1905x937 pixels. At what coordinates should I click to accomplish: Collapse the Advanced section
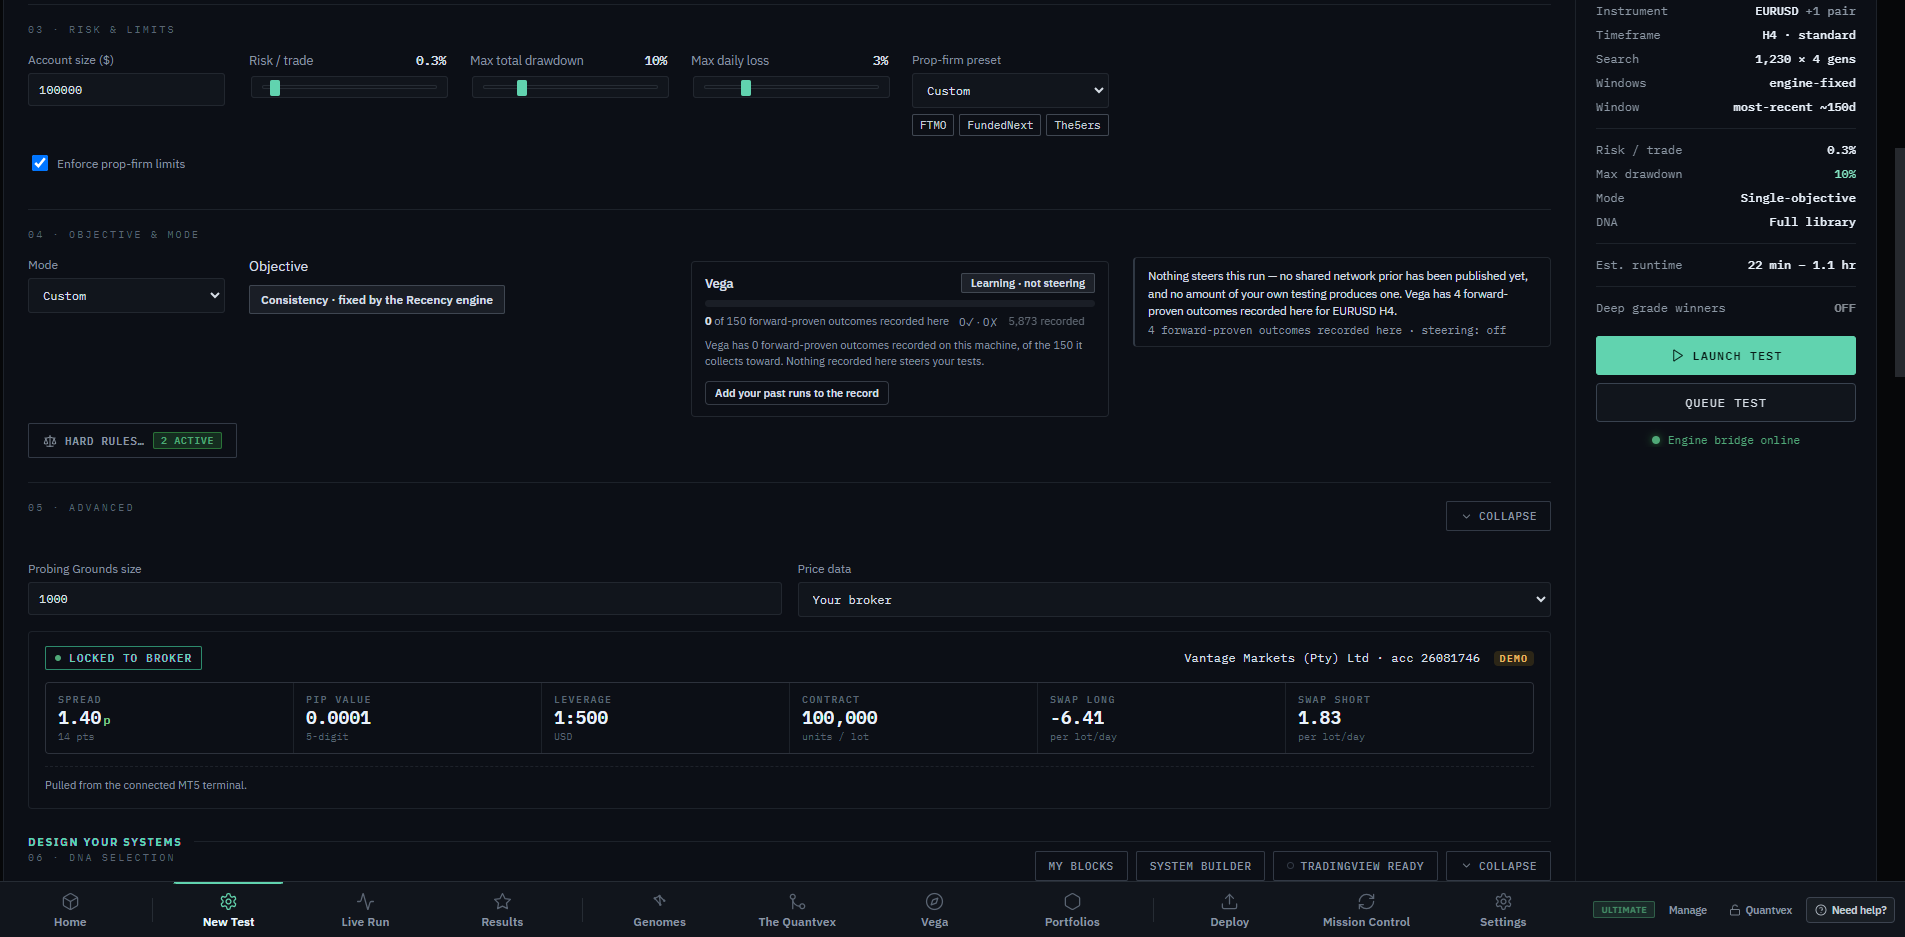tap(1498, 516)
